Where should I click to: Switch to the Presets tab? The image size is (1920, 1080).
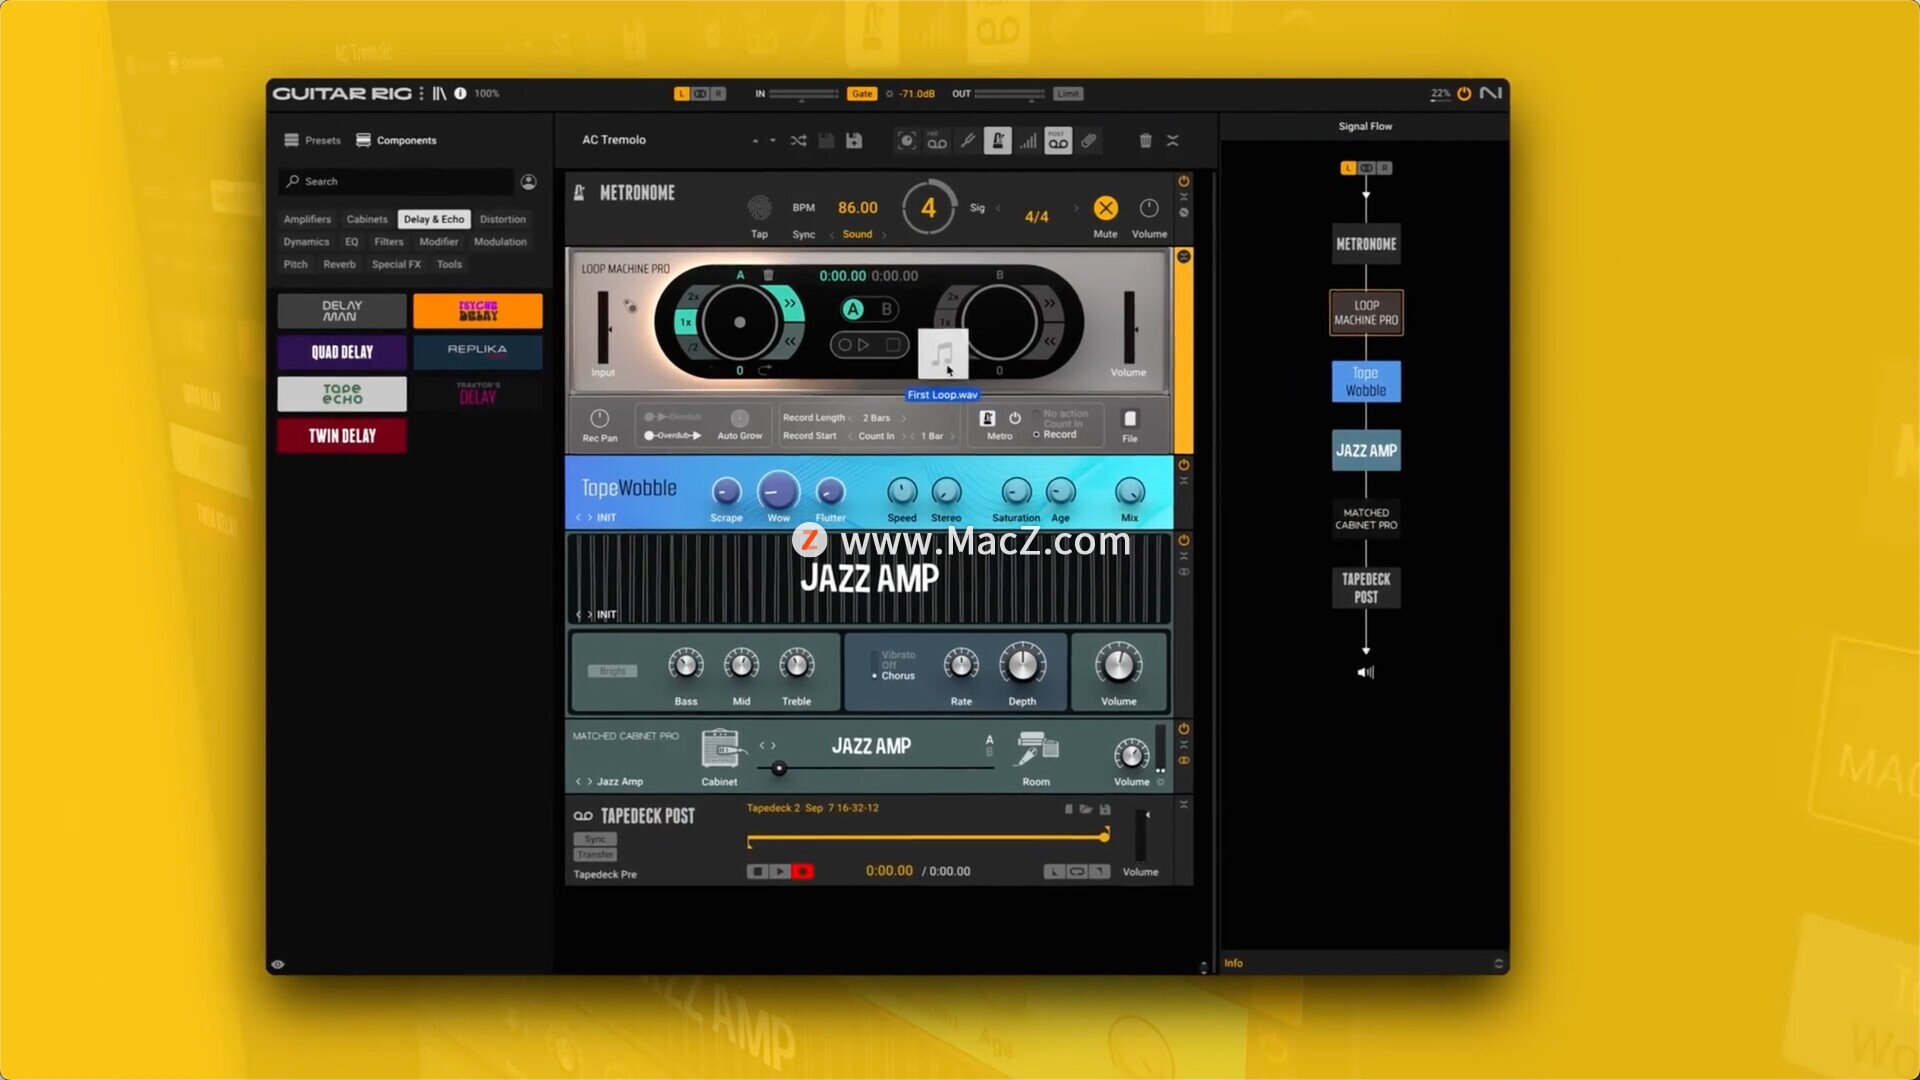pos(313,141)
